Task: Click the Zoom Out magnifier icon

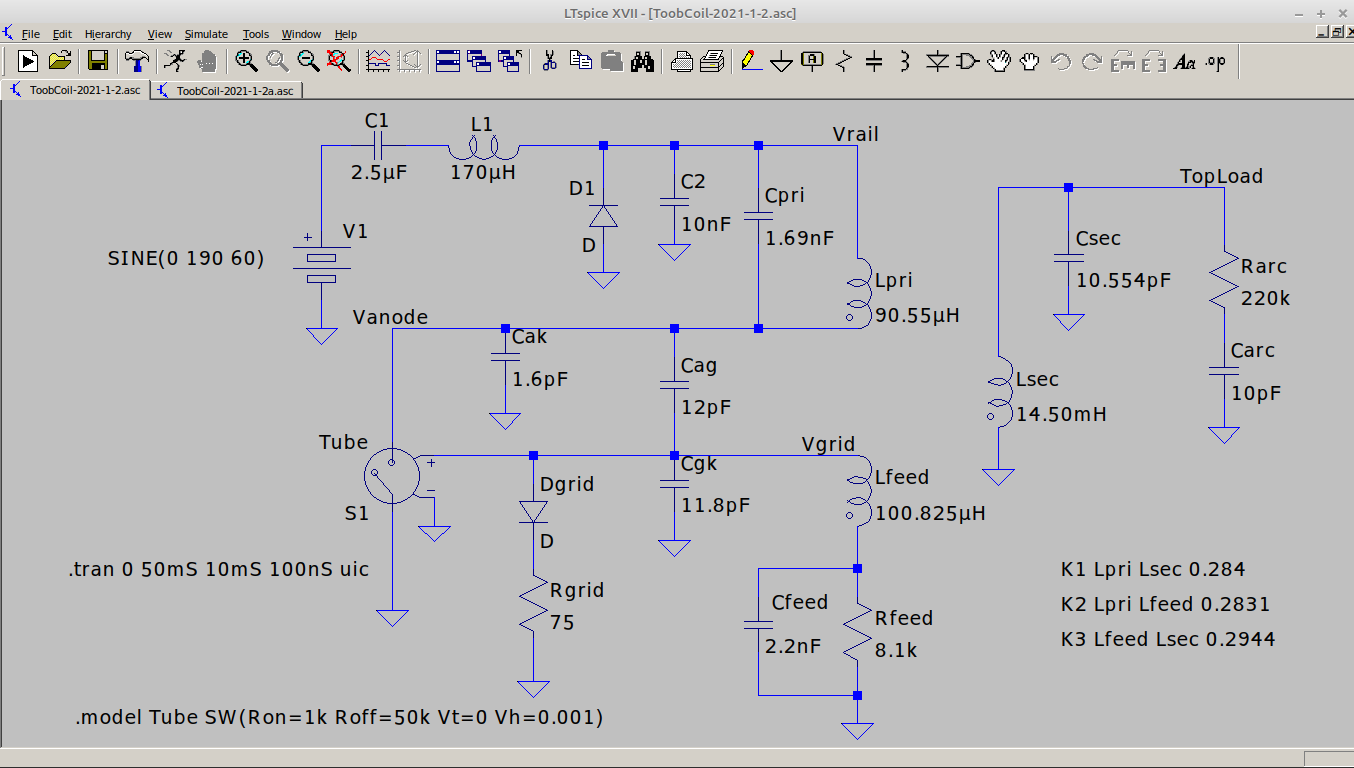Action: pyautogui.click(x=308, y=61)
